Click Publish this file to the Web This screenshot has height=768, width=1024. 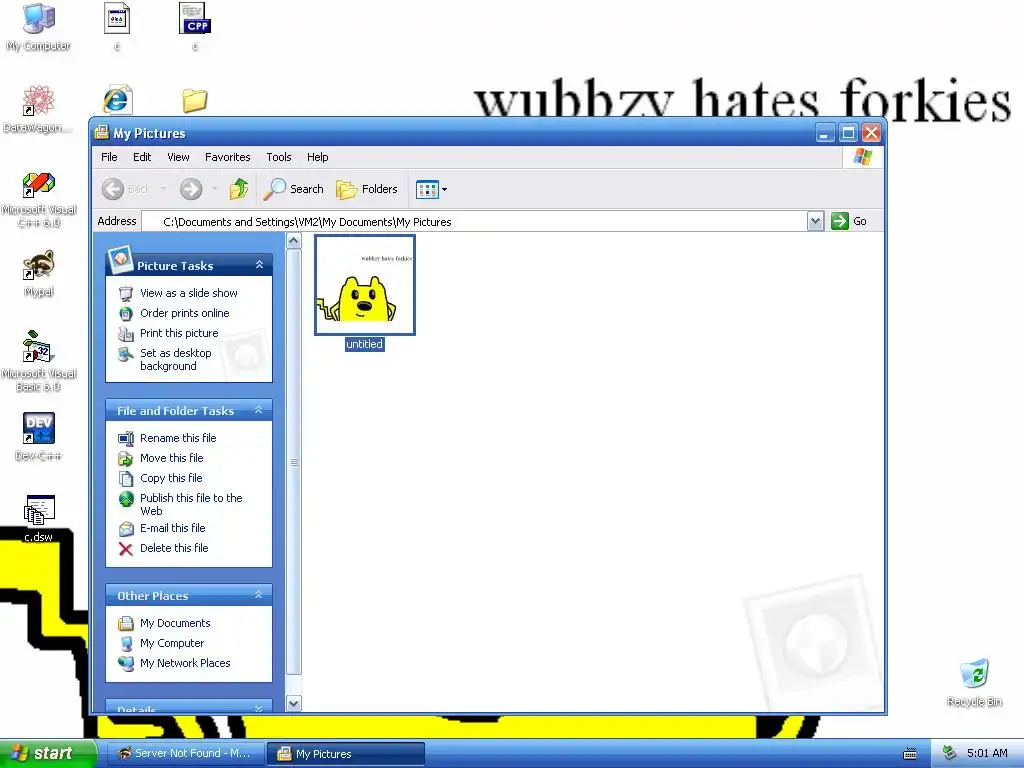coord(191,504)
